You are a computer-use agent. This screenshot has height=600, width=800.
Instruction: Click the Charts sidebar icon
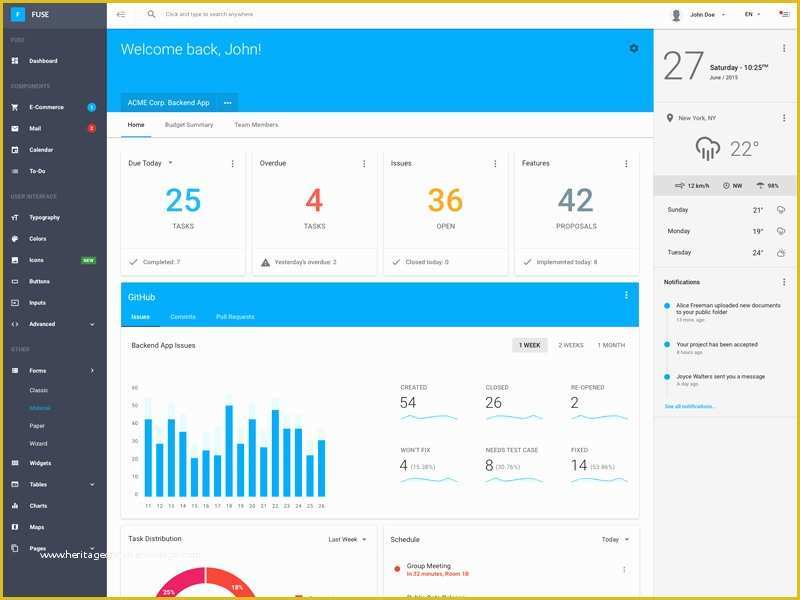click(15, 506)
